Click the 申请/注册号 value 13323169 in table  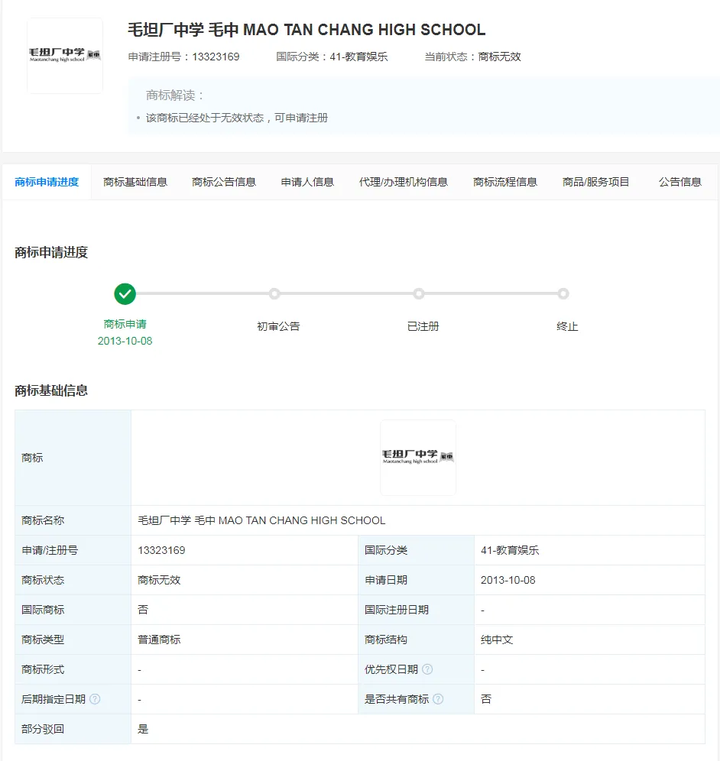pyautogui.click(x=162, y=550)
